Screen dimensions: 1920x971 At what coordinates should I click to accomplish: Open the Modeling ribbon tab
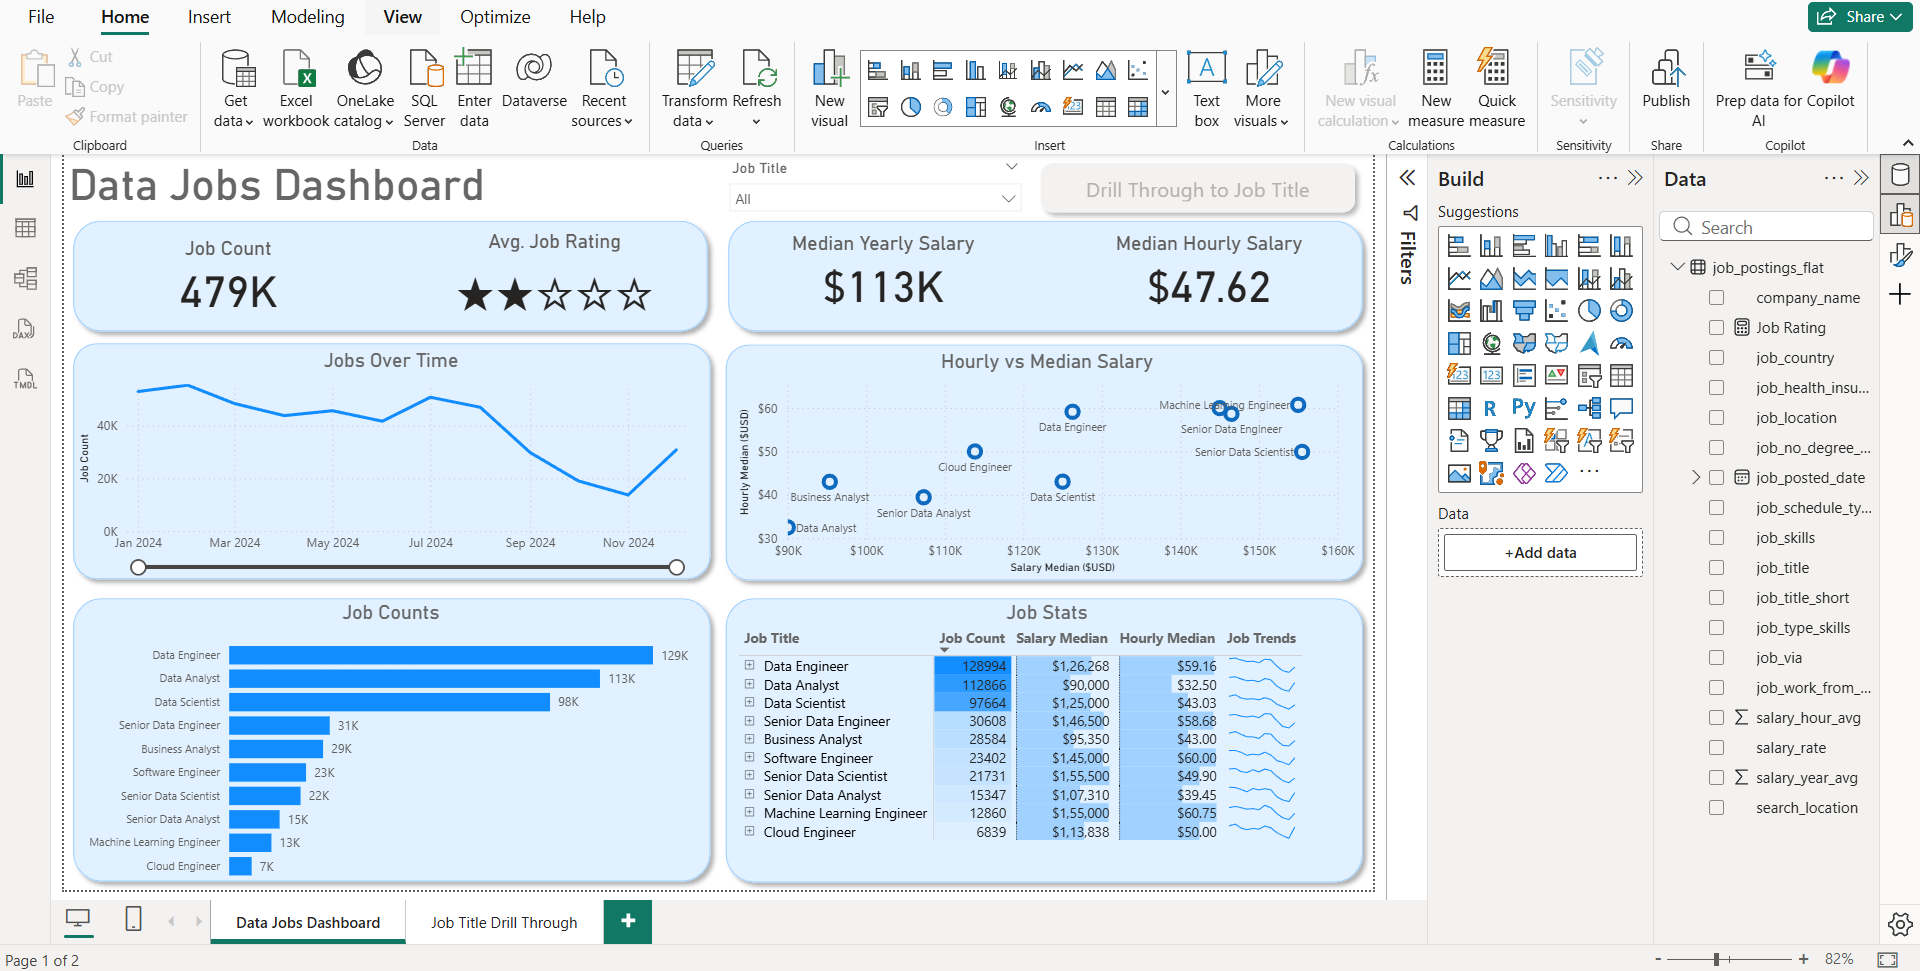pos(308,17)
